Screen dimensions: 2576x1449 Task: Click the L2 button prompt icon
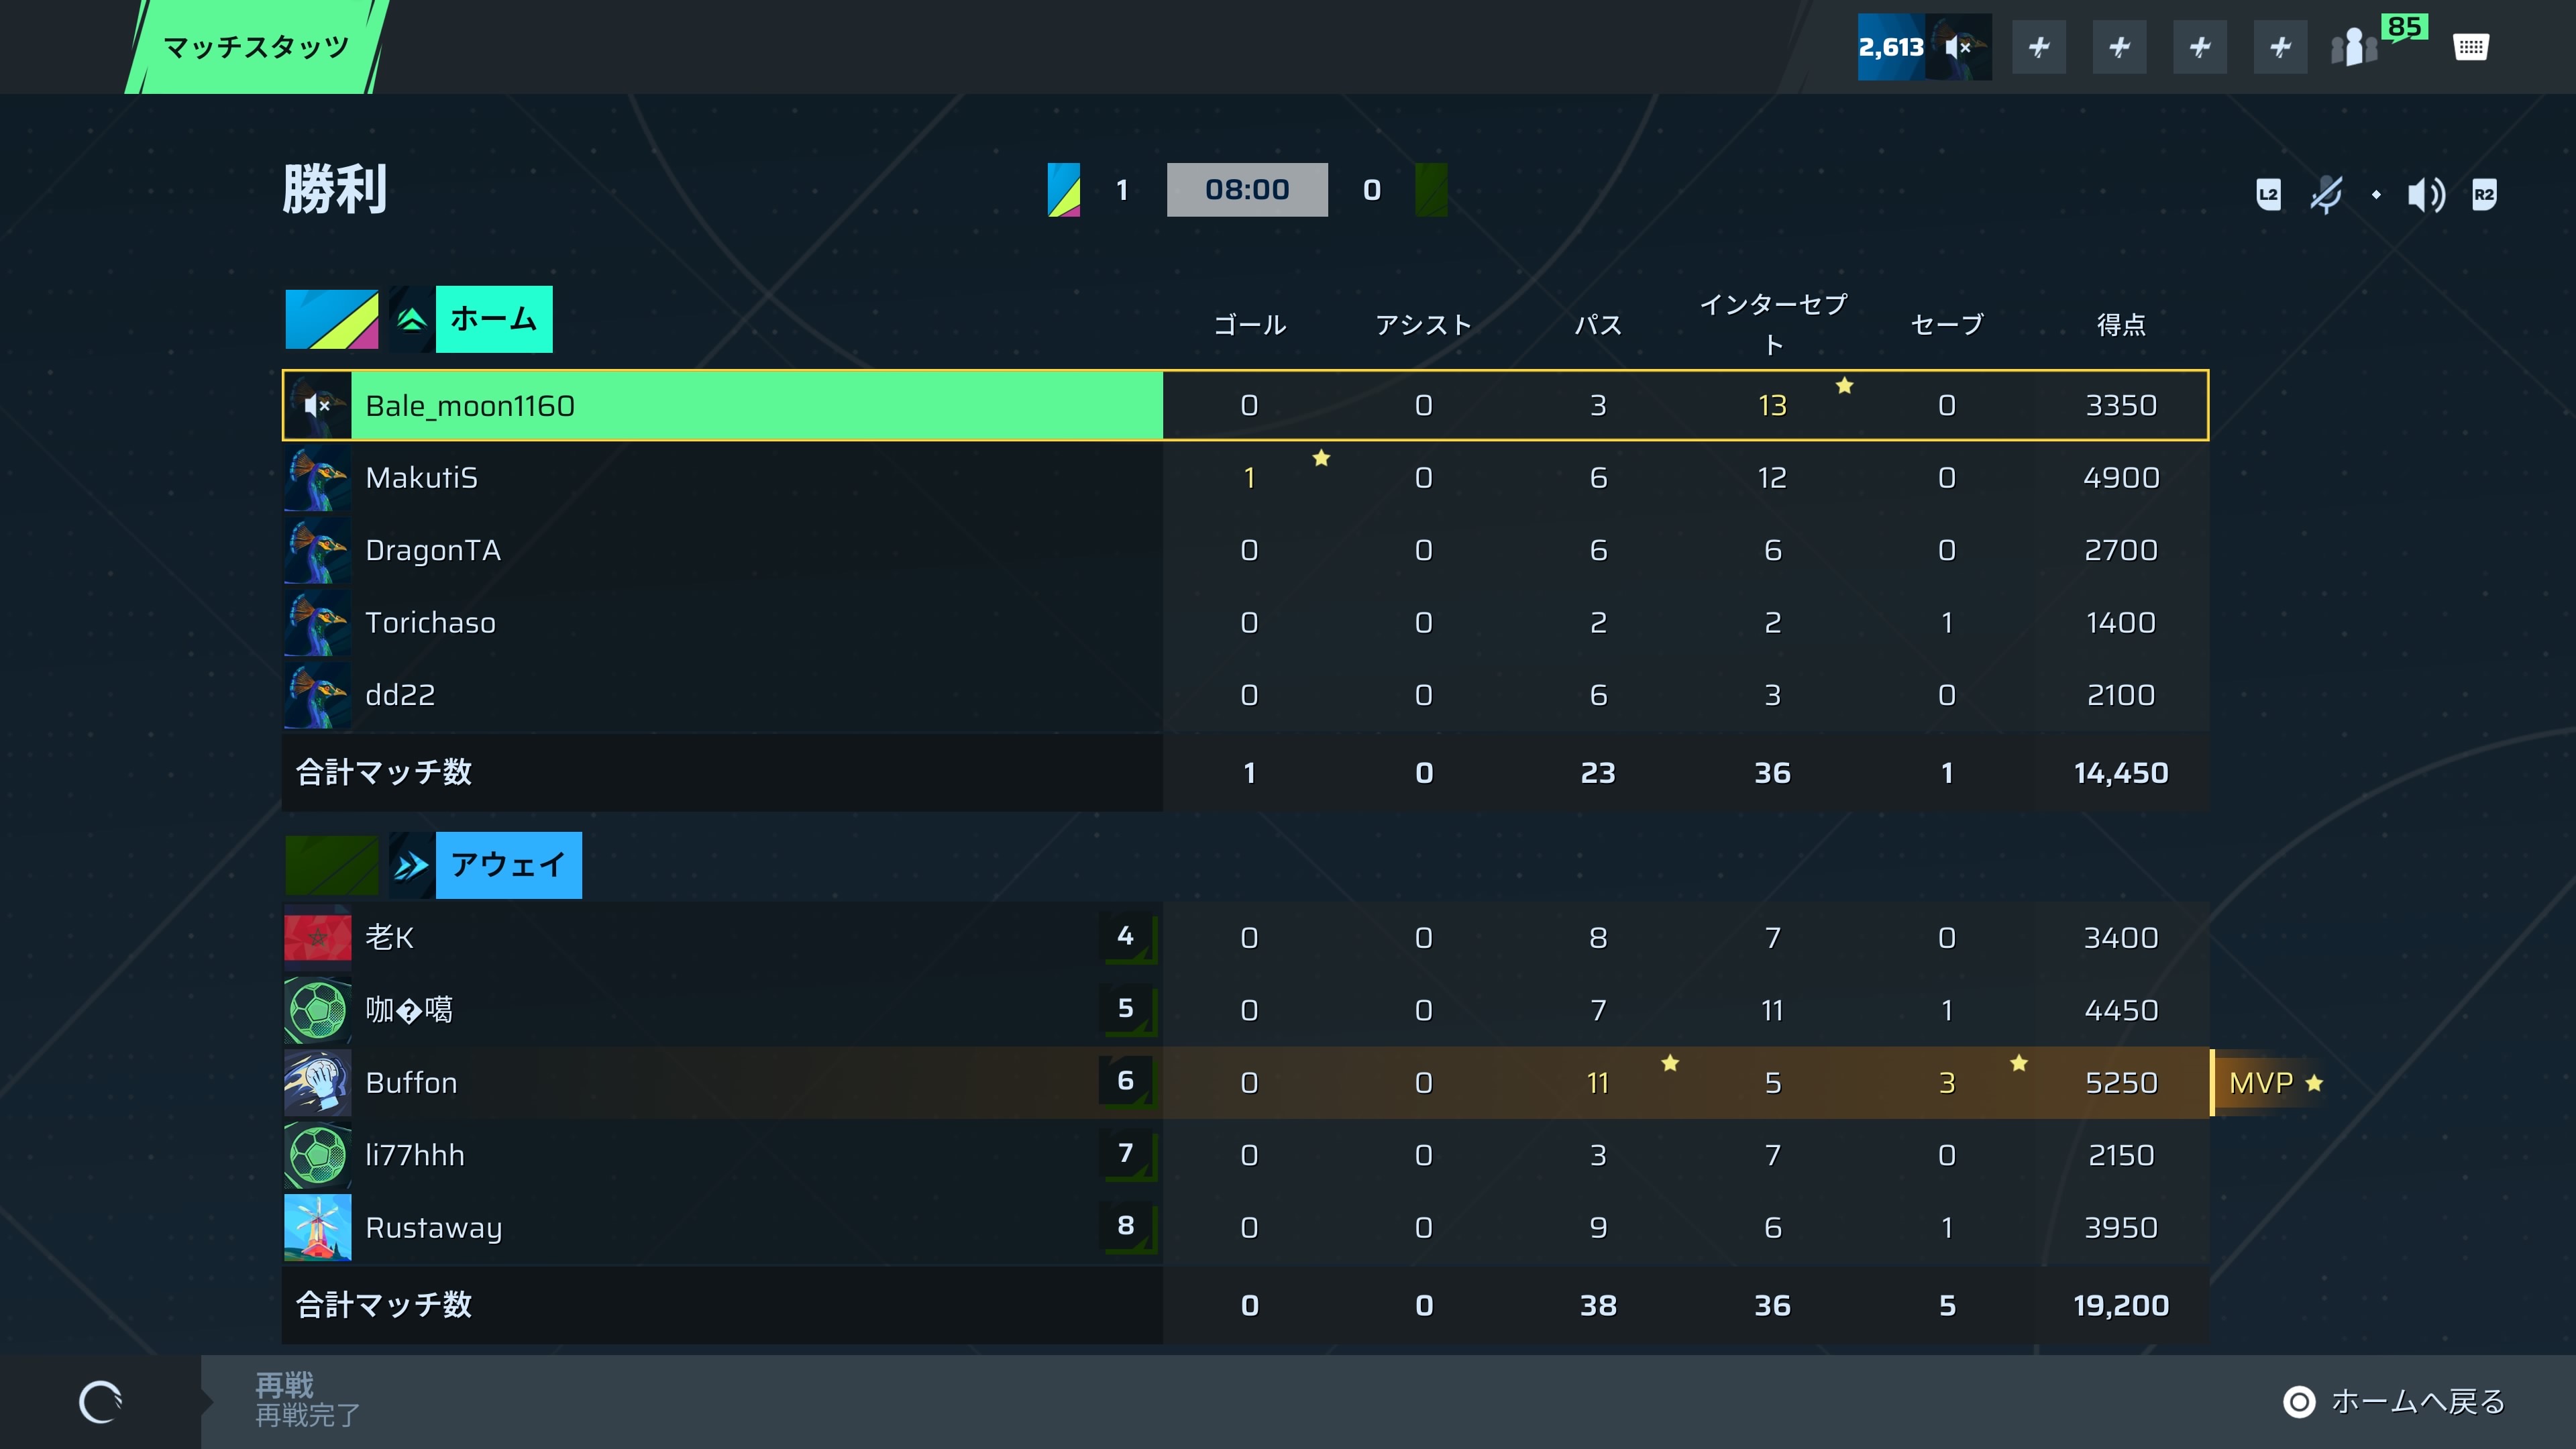click(2269, 194)
